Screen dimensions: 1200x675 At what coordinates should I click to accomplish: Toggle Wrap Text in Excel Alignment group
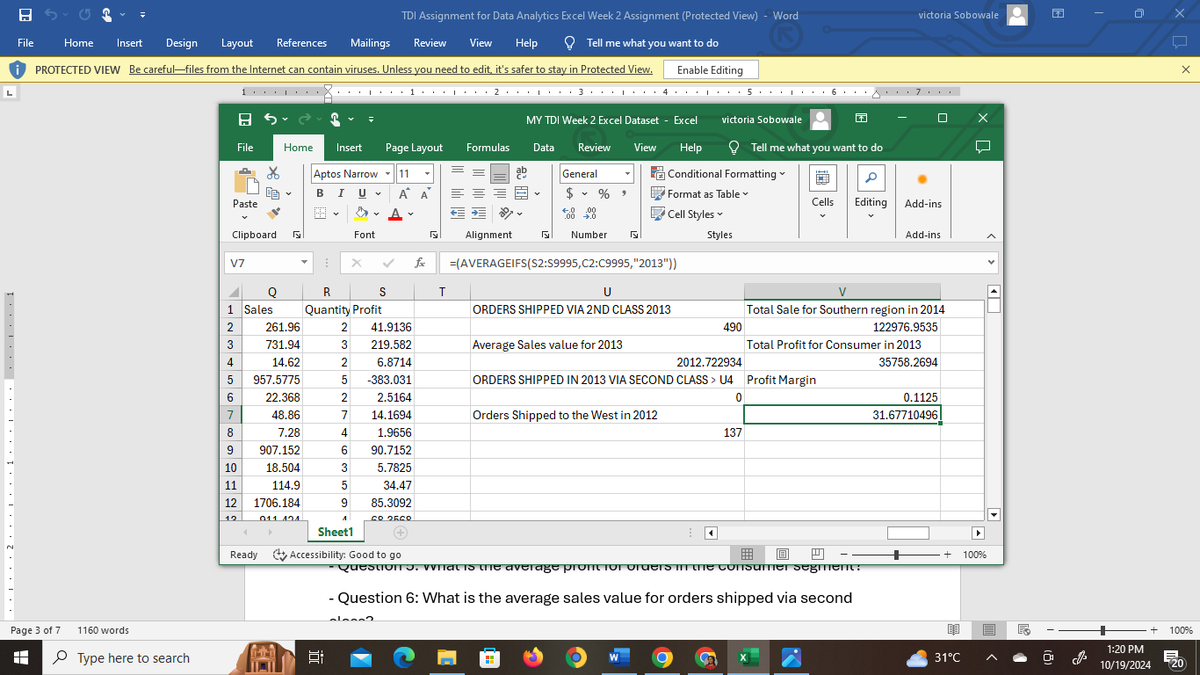point(521,174)
